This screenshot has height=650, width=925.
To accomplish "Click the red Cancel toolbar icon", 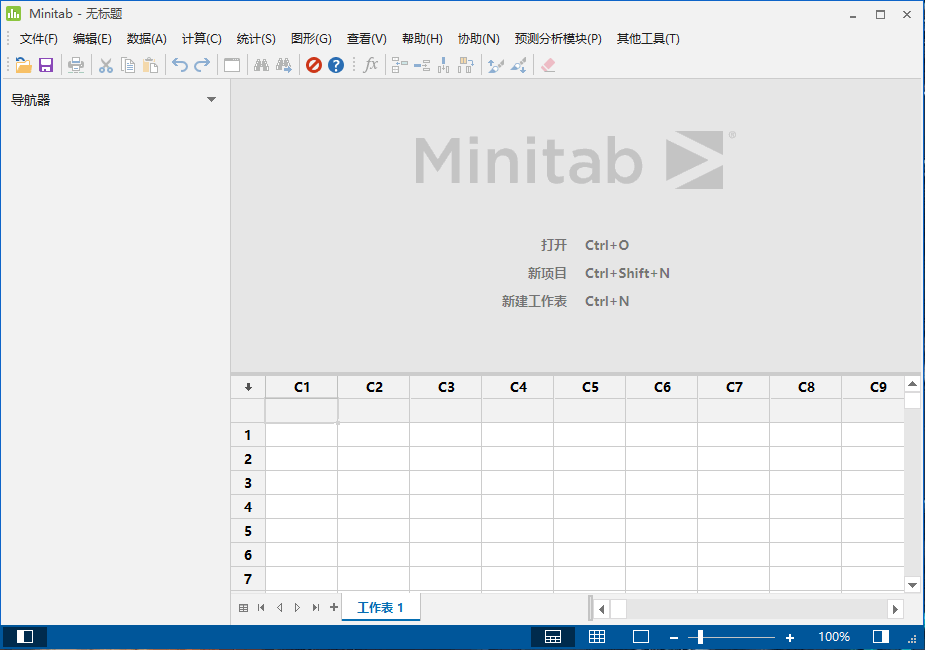I will coord(312,65).
